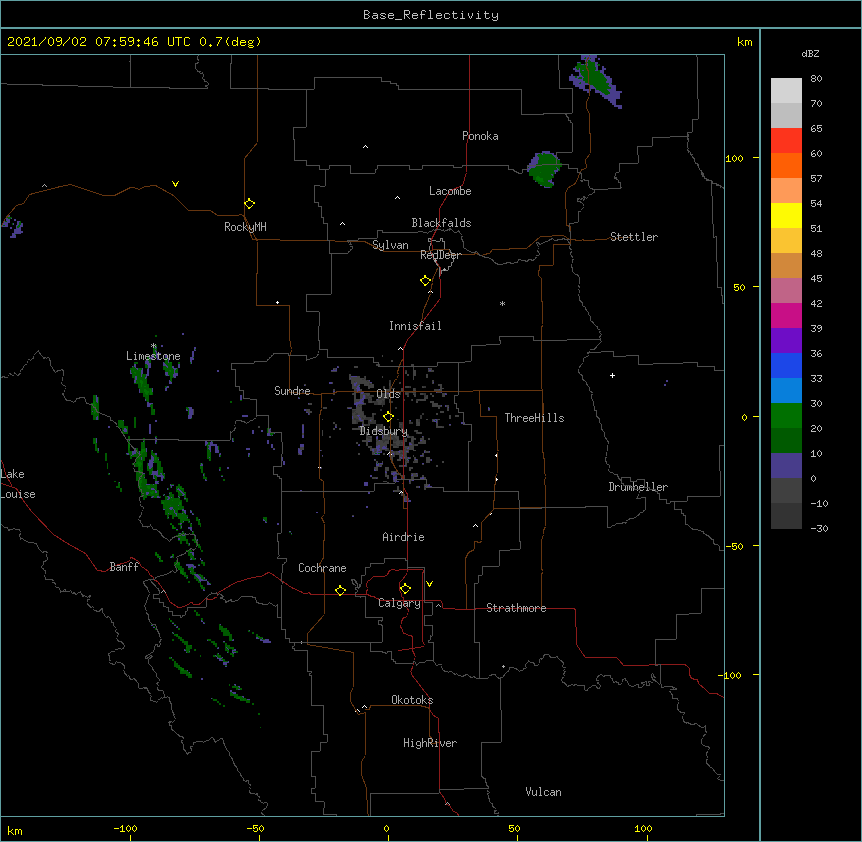Click the Vulcan town label
The height and width of the screenshot is (842, 862).
(x=543, y=792)
